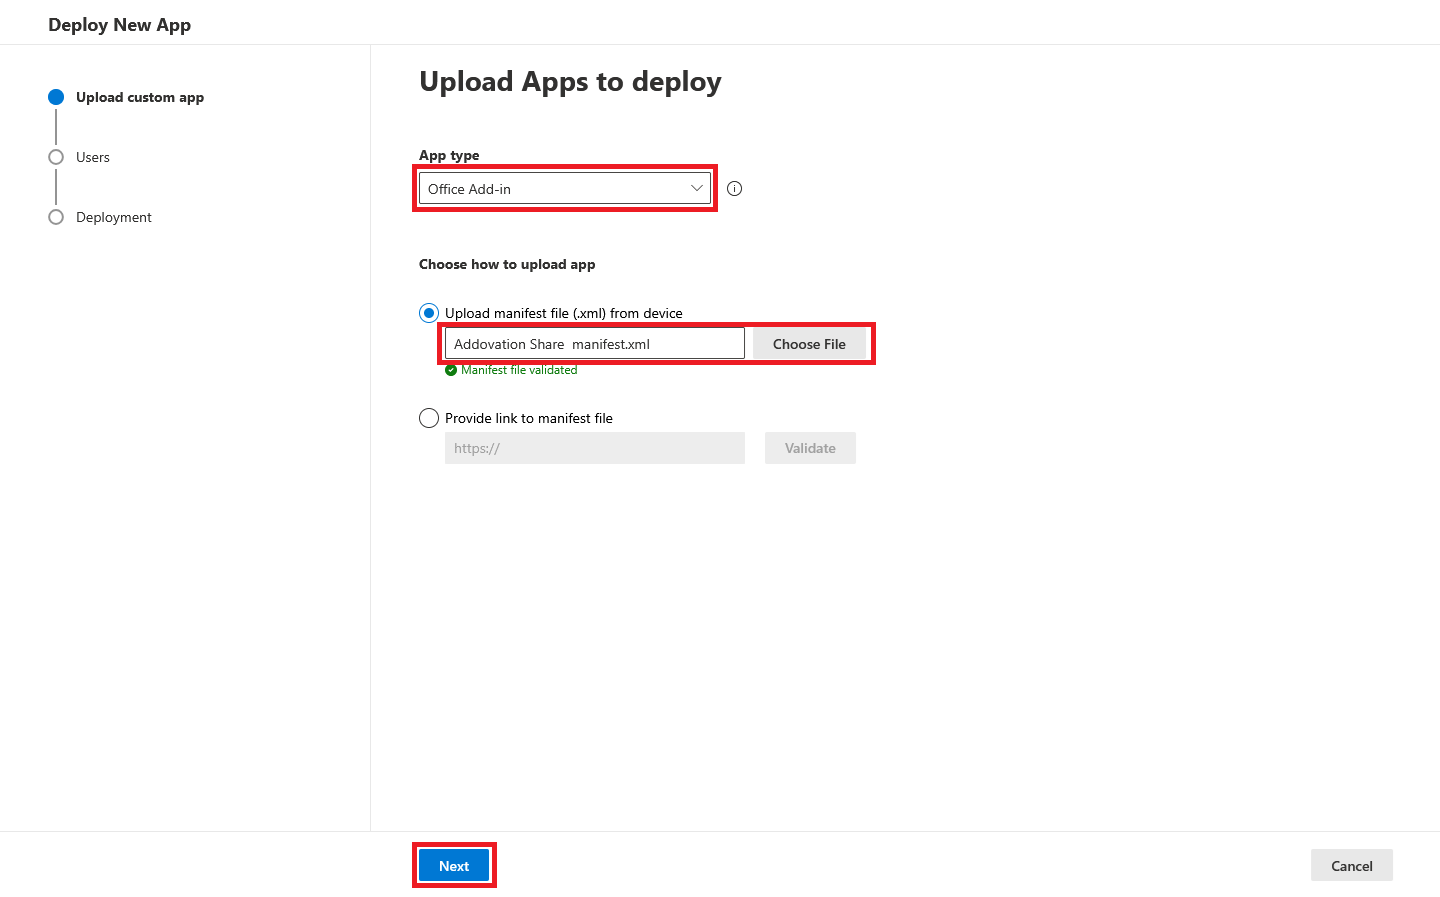This screenshot has height=897, width=1440.
Task: Click the Upload custom app step circle
Action: tap(56, 97)
